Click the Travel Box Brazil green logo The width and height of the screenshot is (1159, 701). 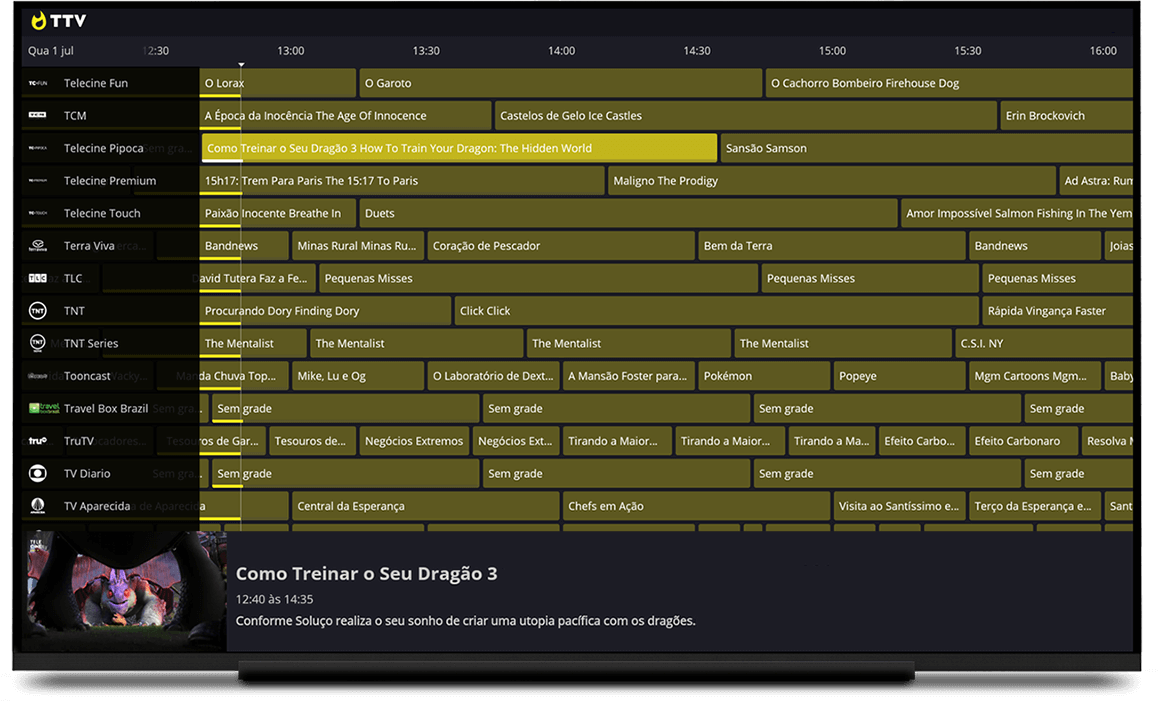[x=38, y=408]
